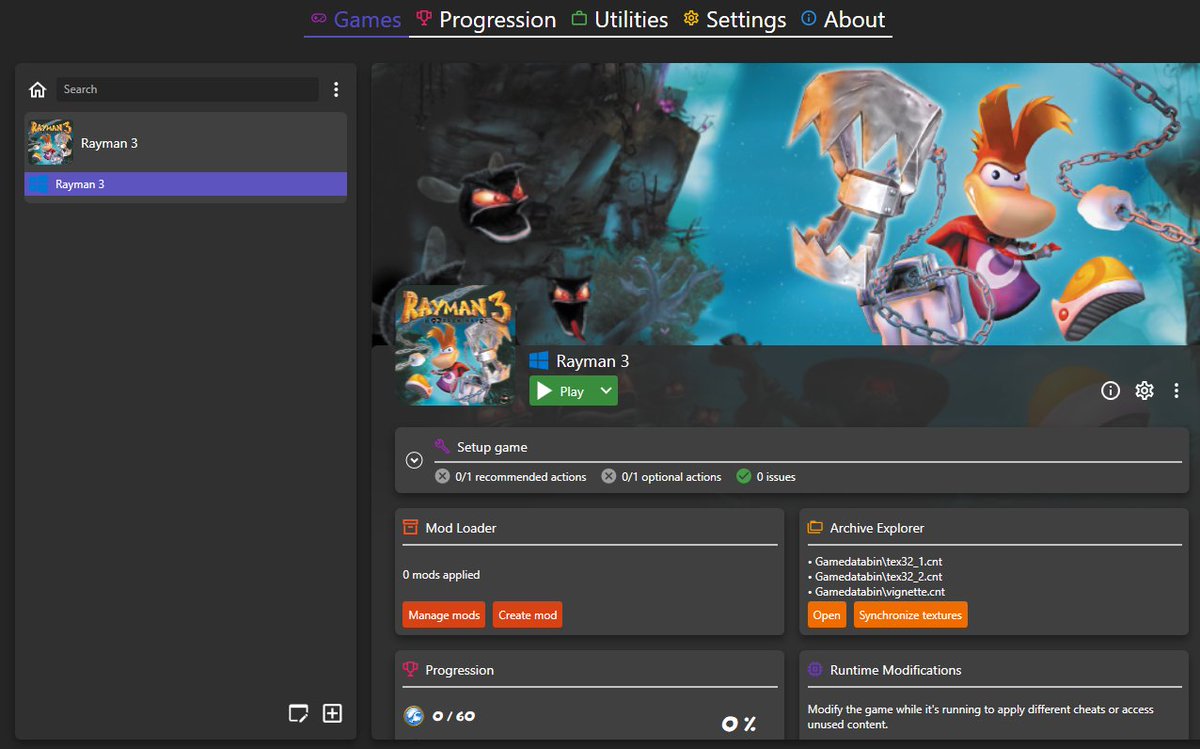Click the Open archive button
This screenshot has height=749, width=1200.
(826, 615)
